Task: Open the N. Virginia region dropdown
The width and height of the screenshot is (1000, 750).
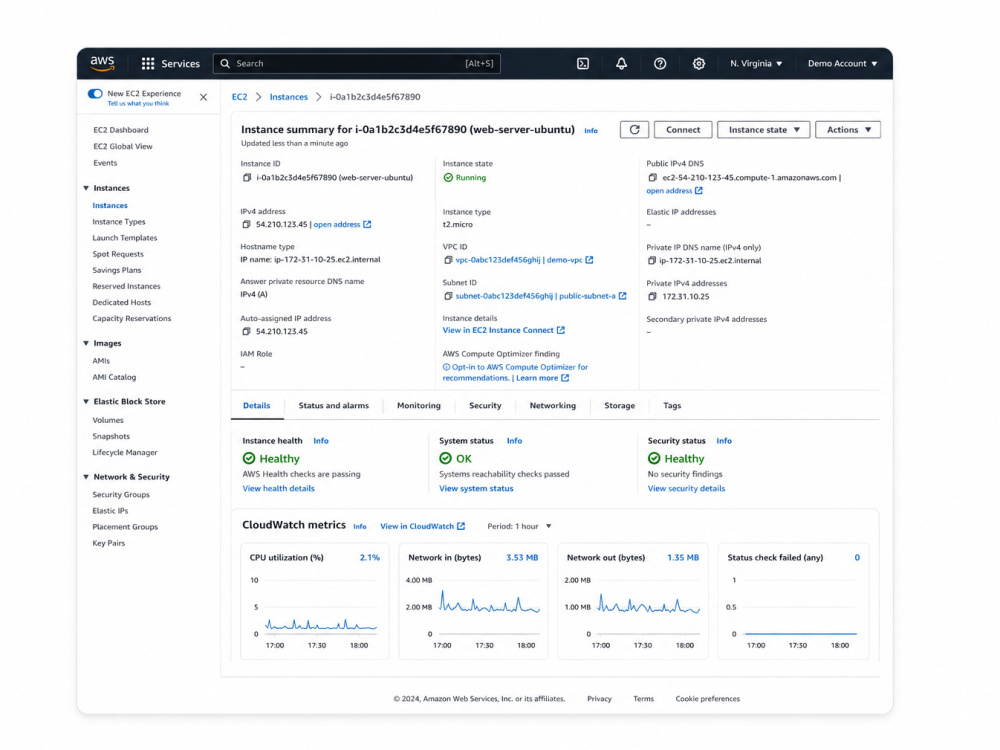Action: tap(756, 63)
